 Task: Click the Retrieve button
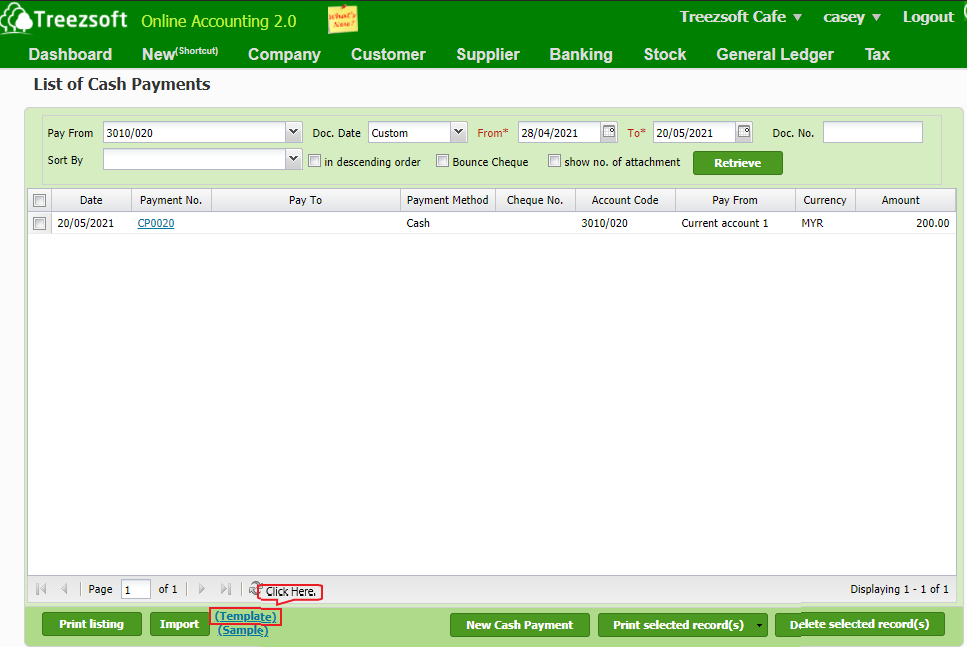738,163
